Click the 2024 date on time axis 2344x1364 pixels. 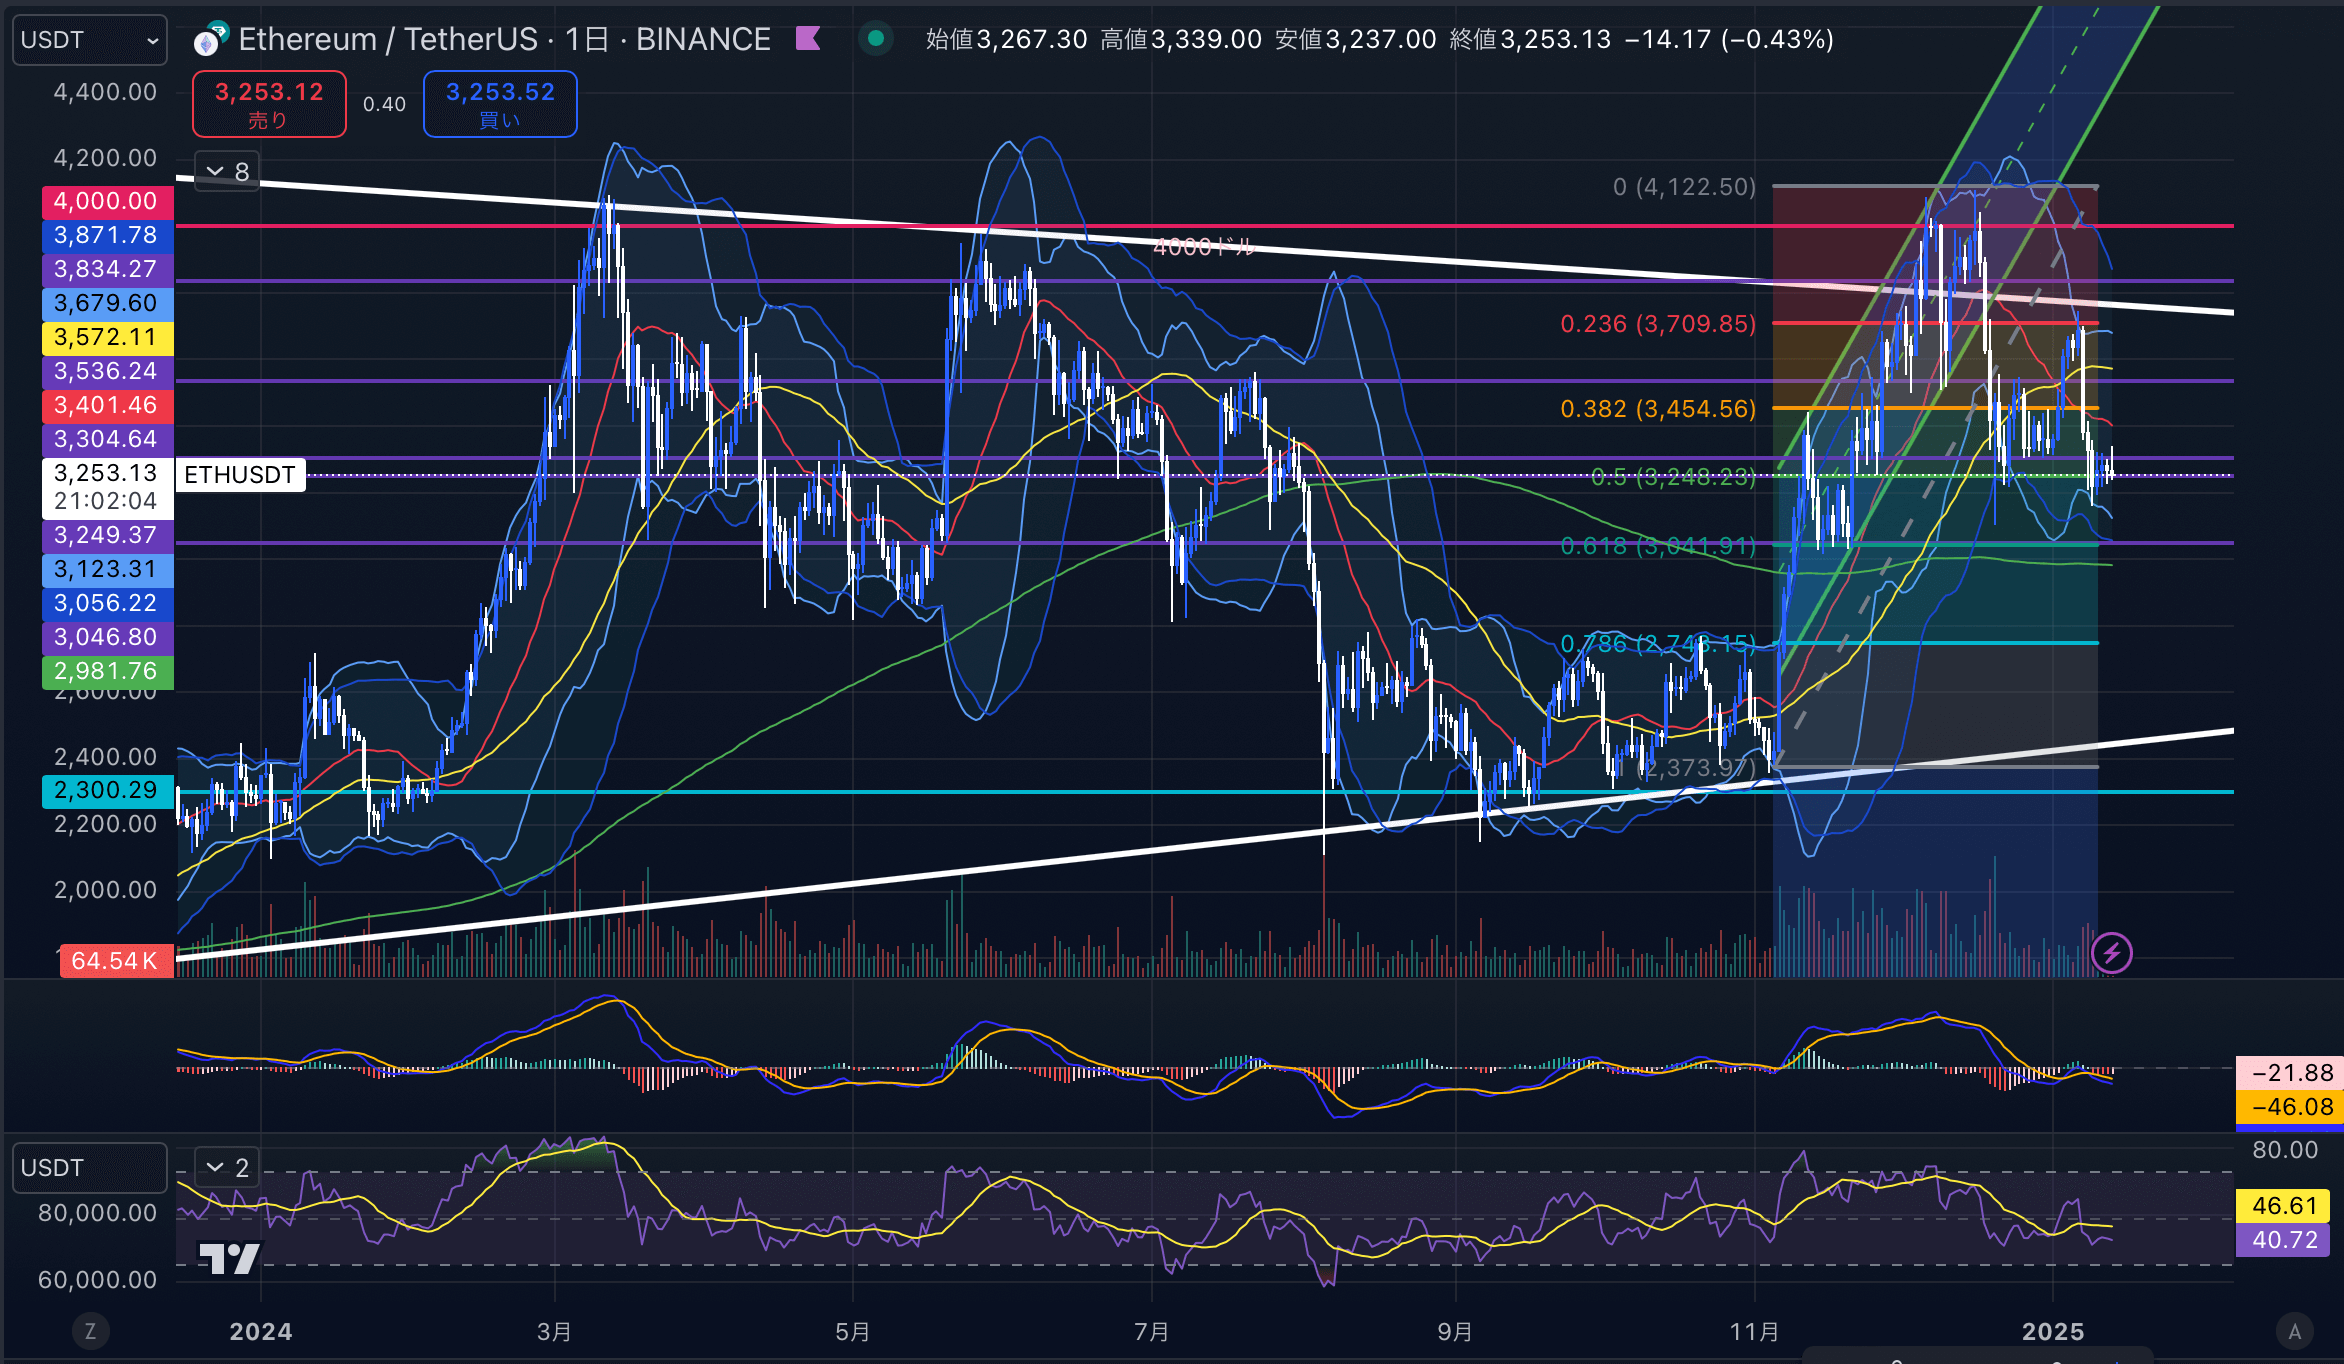261,1332
